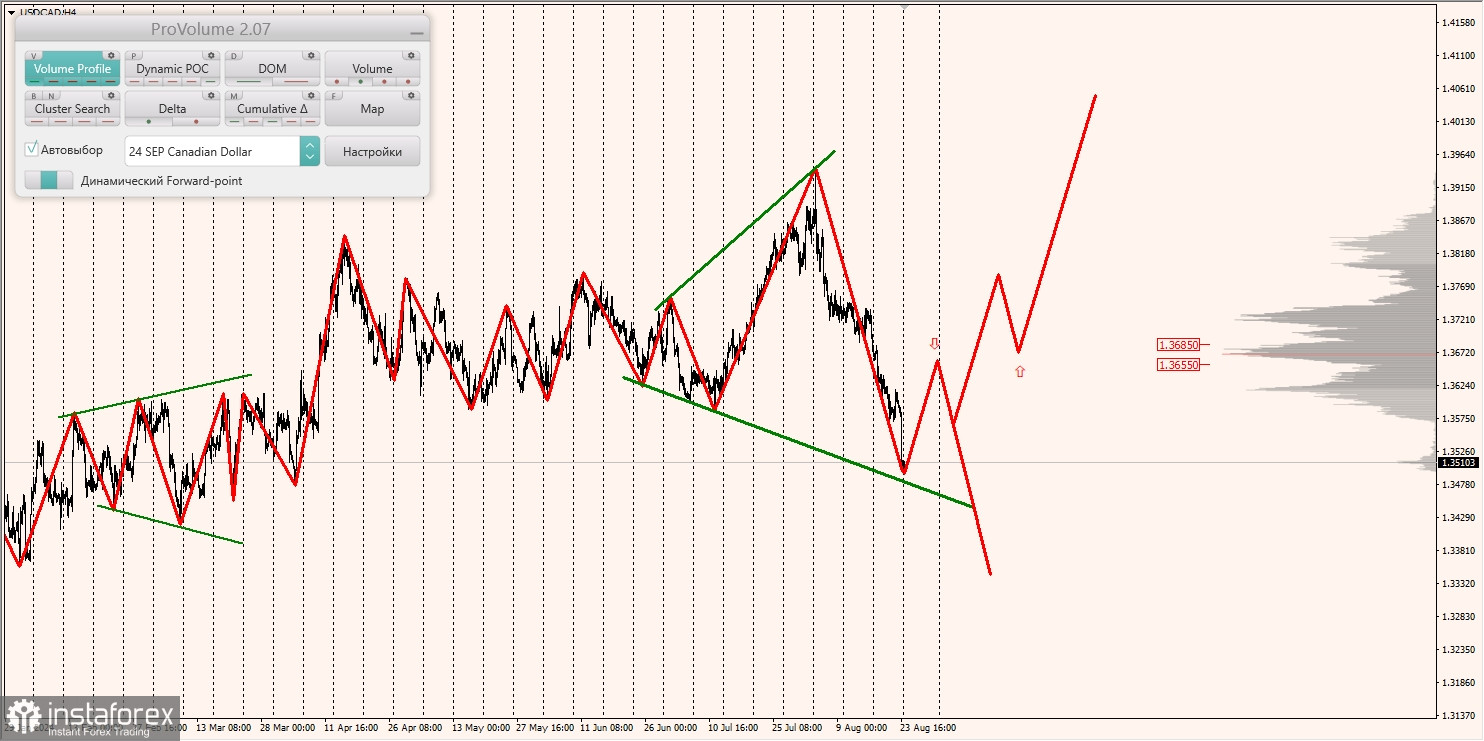Click 1.34290 on the price axis
The height and width of the screenshot is (741, 1484).
(1458, 518)
